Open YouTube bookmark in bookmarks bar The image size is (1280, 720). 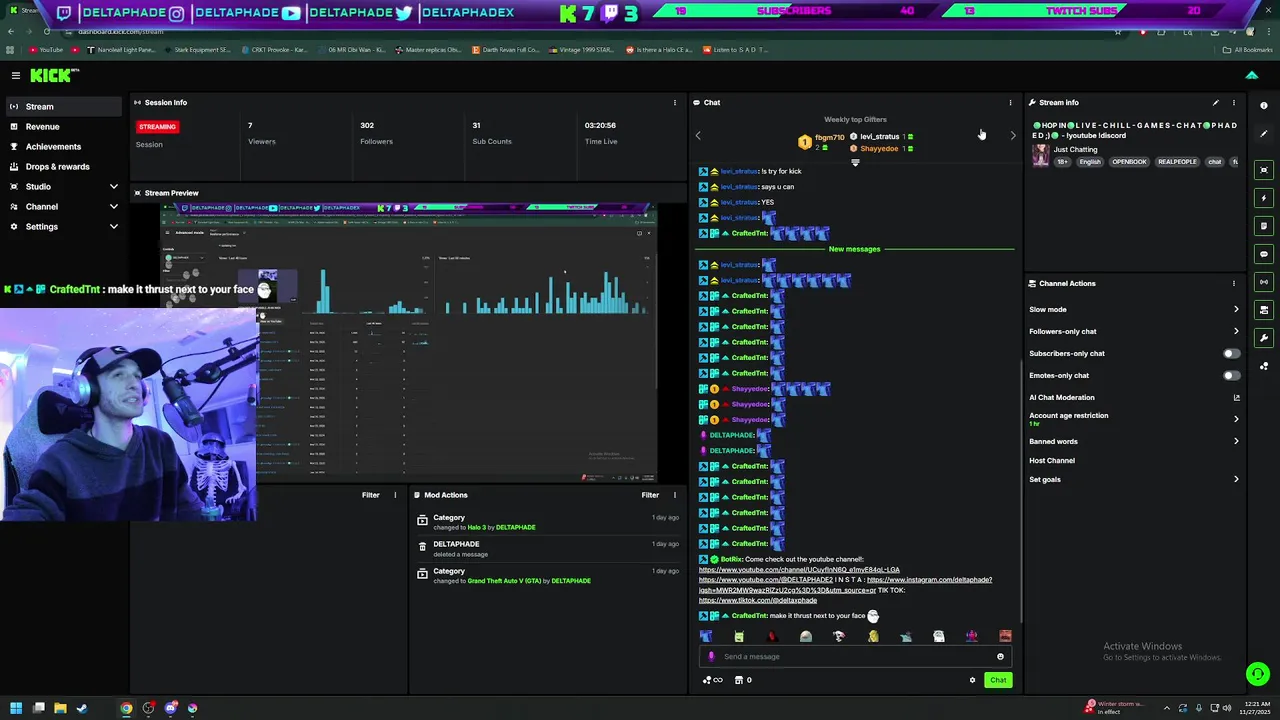[46, 50]
